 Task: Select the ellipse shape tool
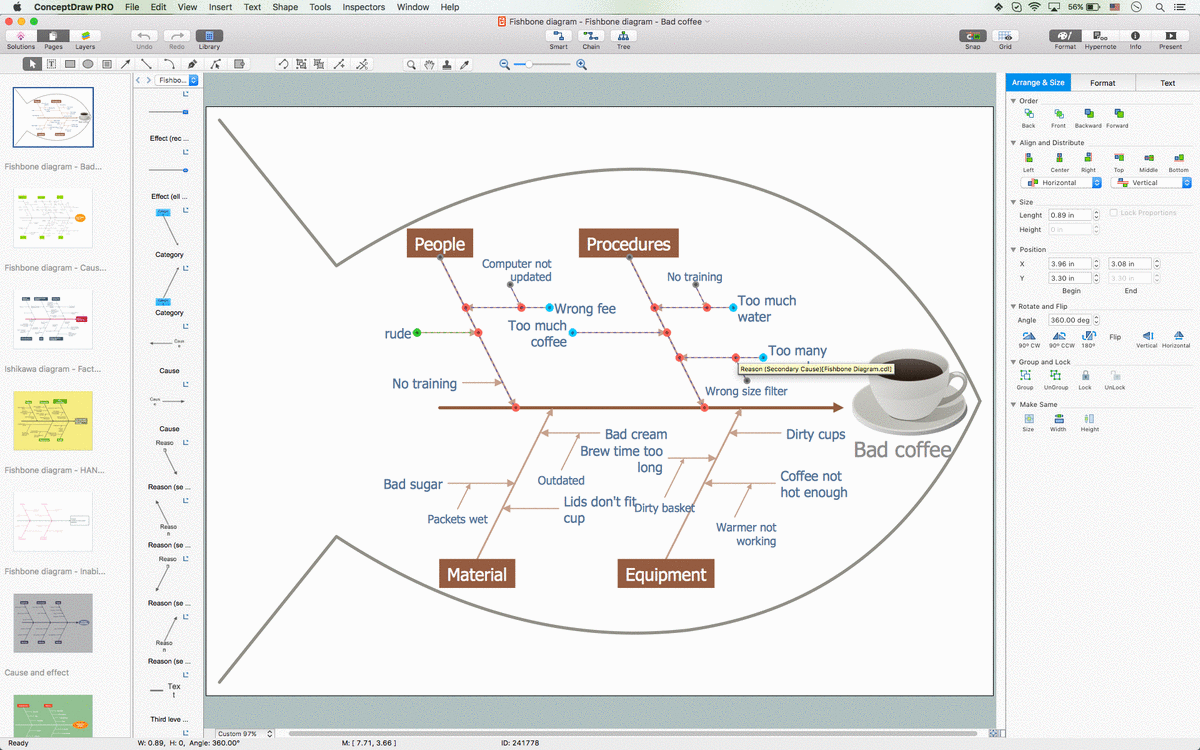(88, 64)
